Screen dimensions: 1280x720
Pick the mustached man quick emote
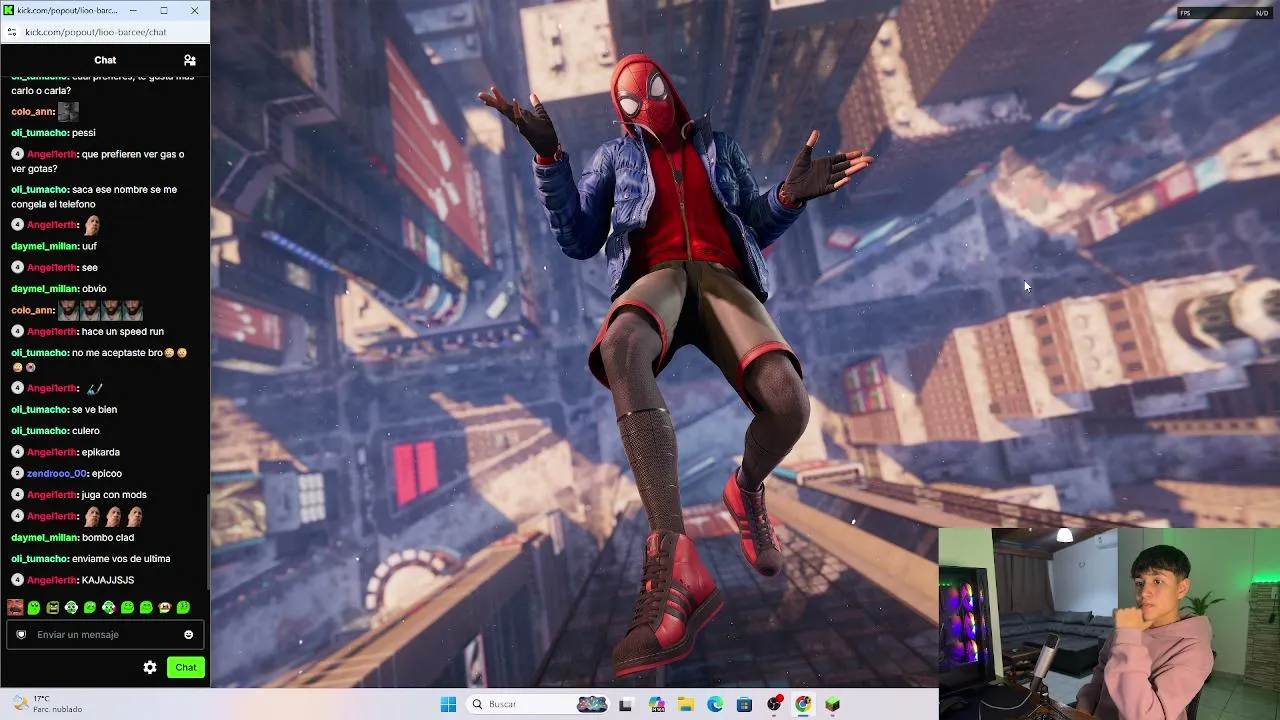click(x=15, y=607)
